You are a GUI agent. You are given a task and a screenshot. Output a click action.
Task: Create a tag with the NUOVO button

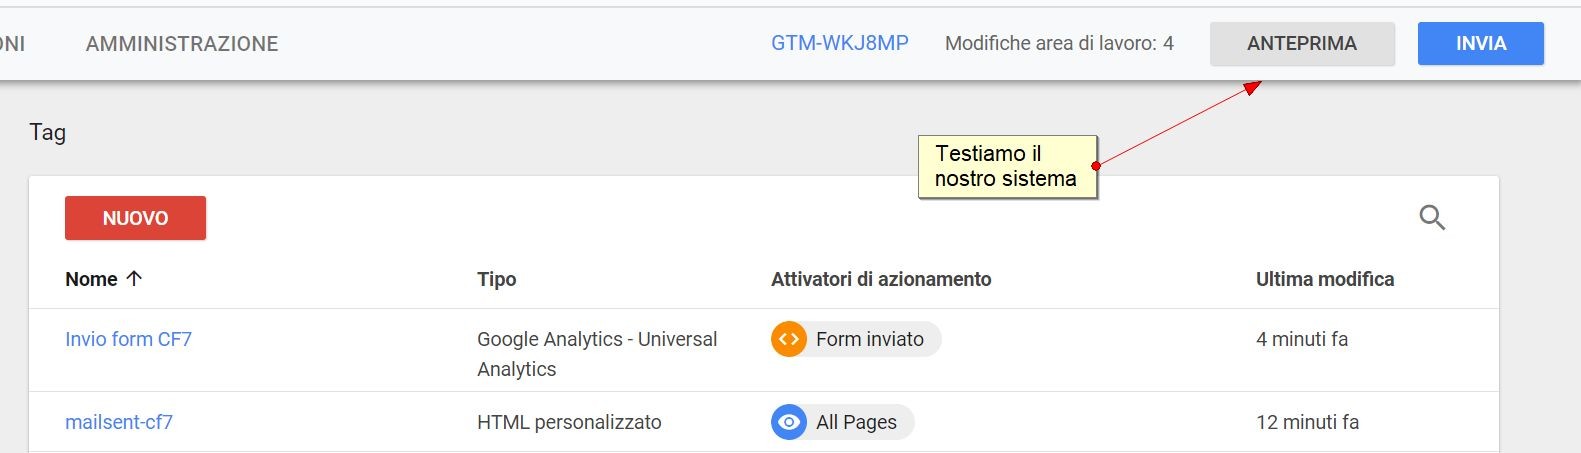(135, 218)
